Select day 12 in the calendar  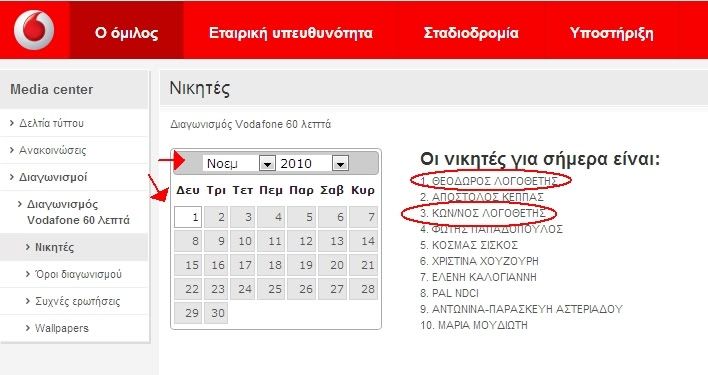301,241
